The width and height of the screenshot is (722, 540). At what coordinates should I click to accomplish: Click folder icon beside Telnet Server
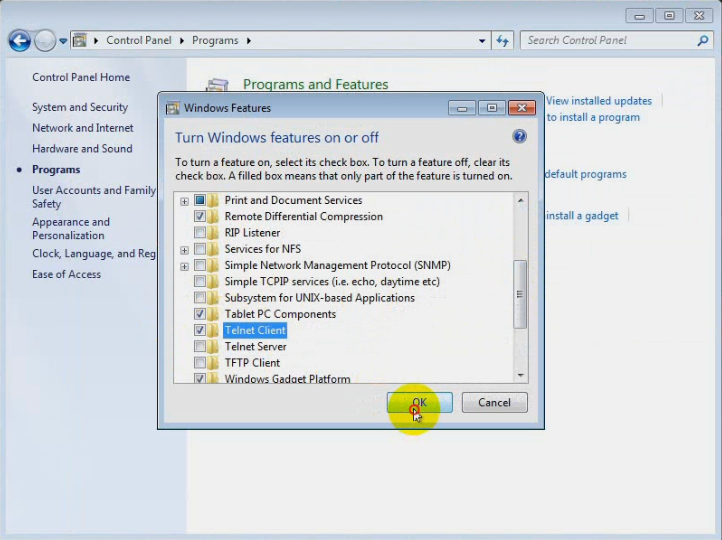(213, 346)
